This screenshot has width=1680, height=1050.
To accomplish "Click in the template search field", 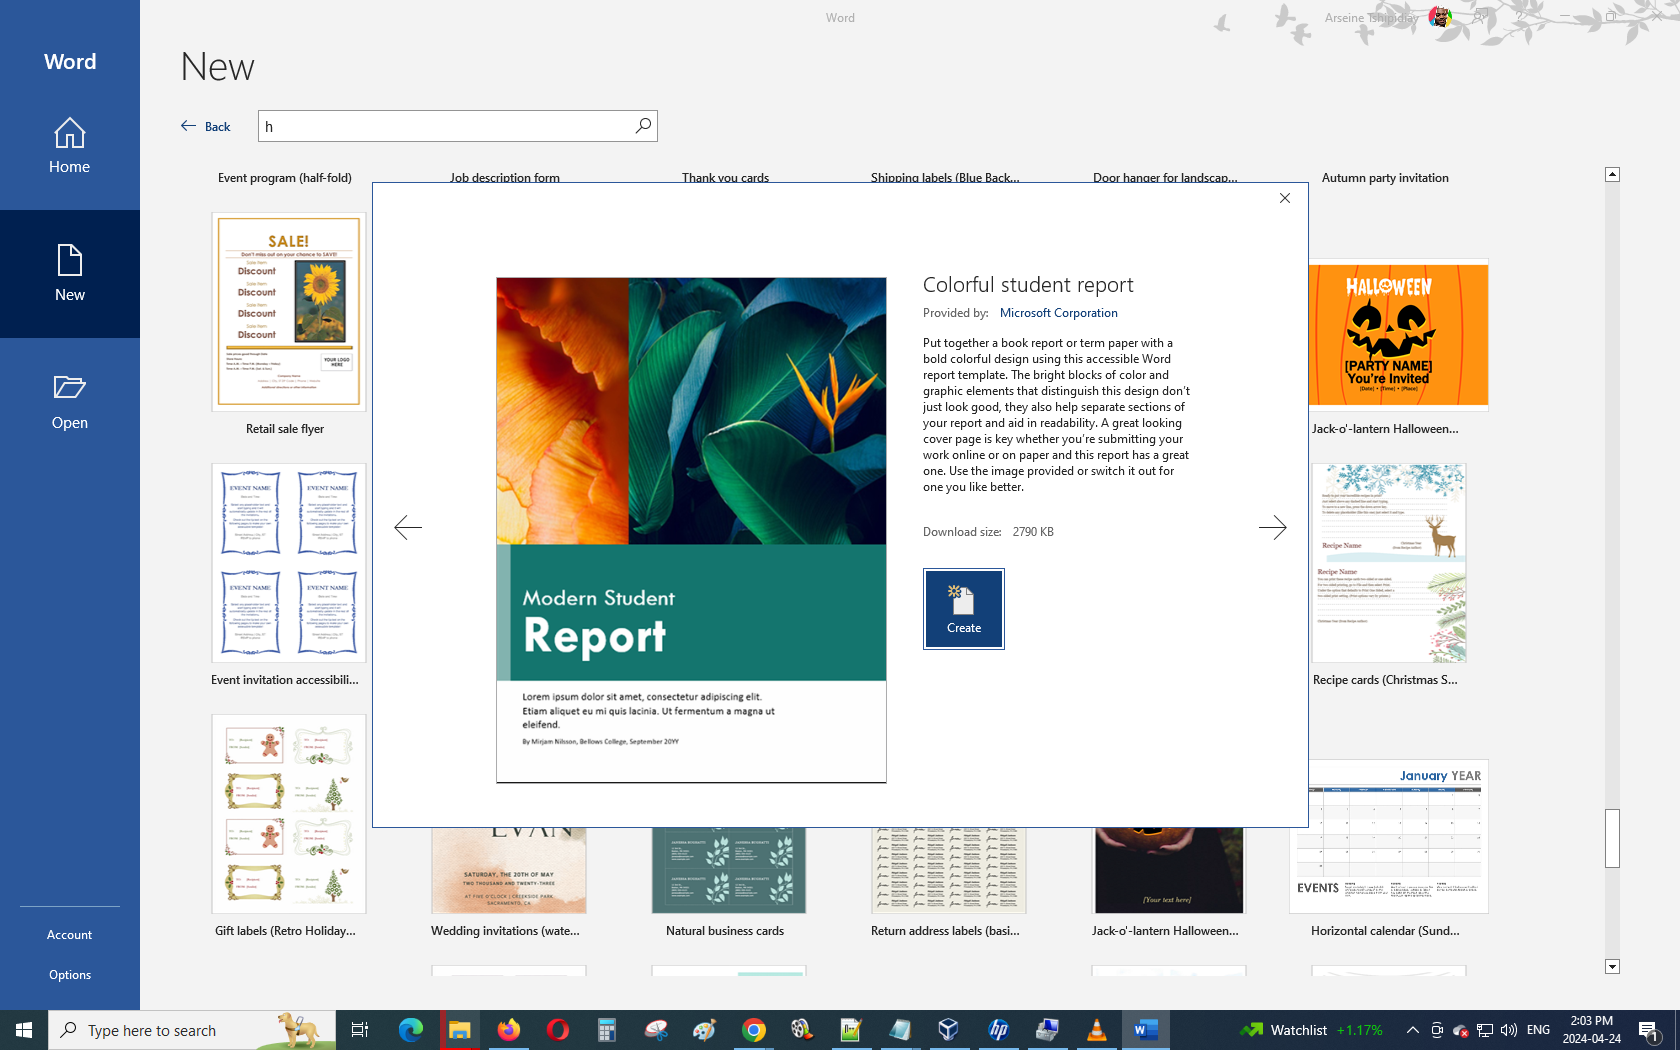I will tap(445, 126).
